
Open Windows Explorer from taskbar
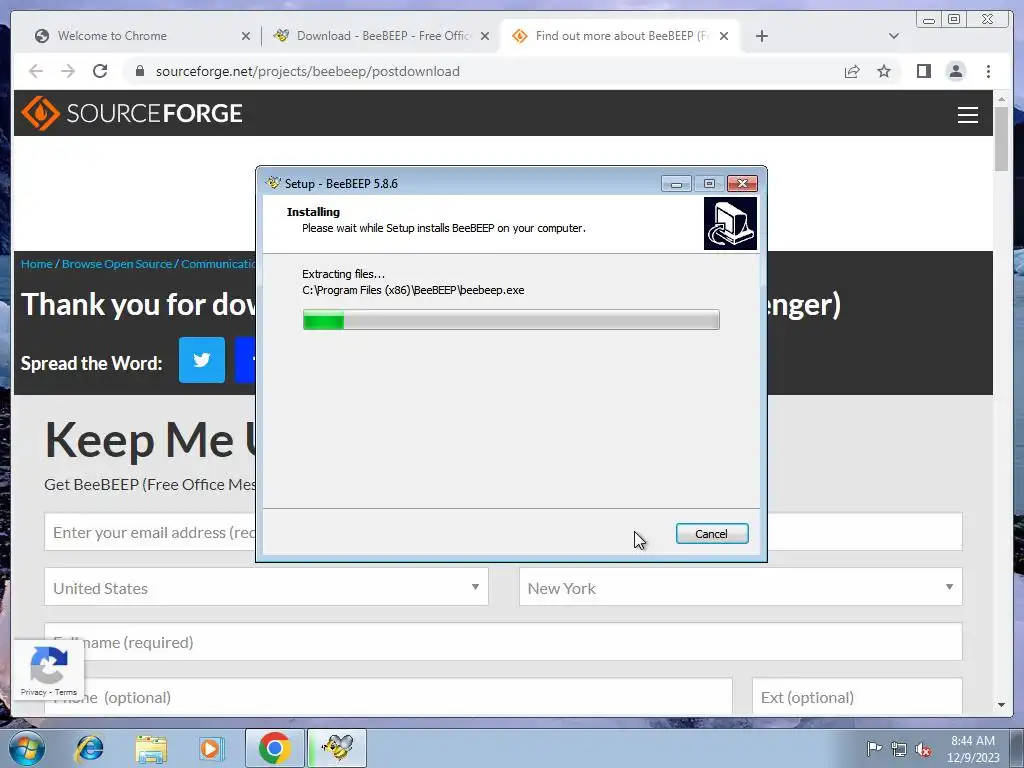pos(151,748)
